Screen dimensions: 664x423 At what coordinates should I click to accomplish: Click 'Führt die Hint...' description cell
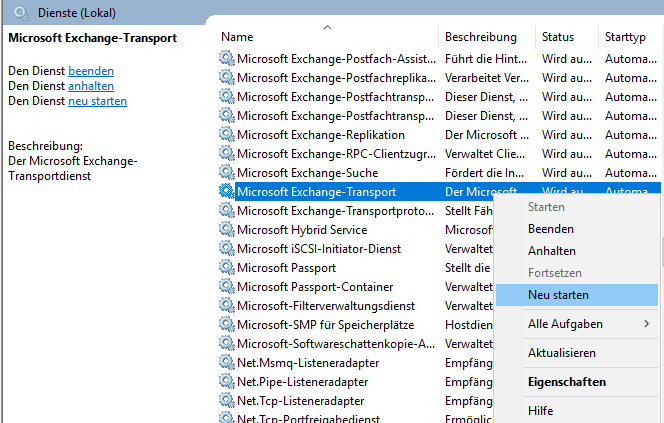486,58
